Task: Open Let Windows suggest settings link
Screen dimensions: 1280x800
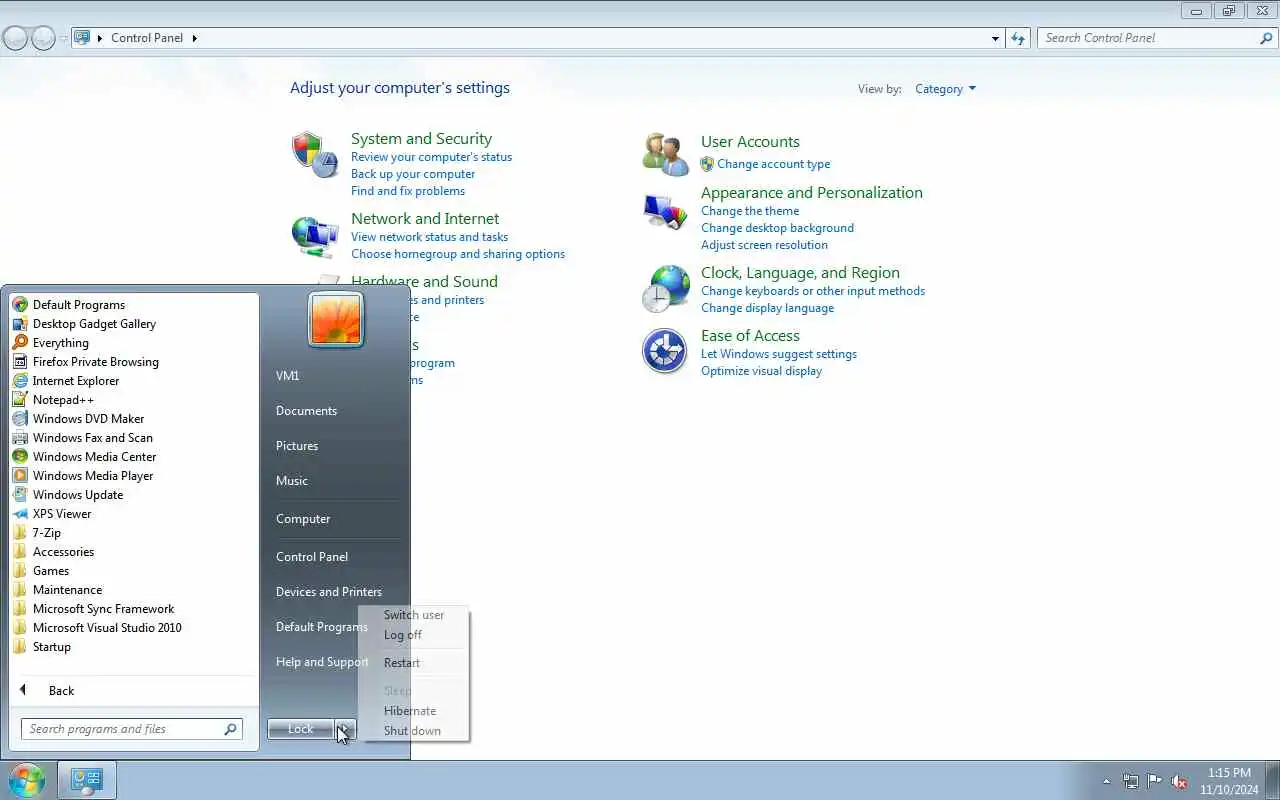Action: coord(779,354)
